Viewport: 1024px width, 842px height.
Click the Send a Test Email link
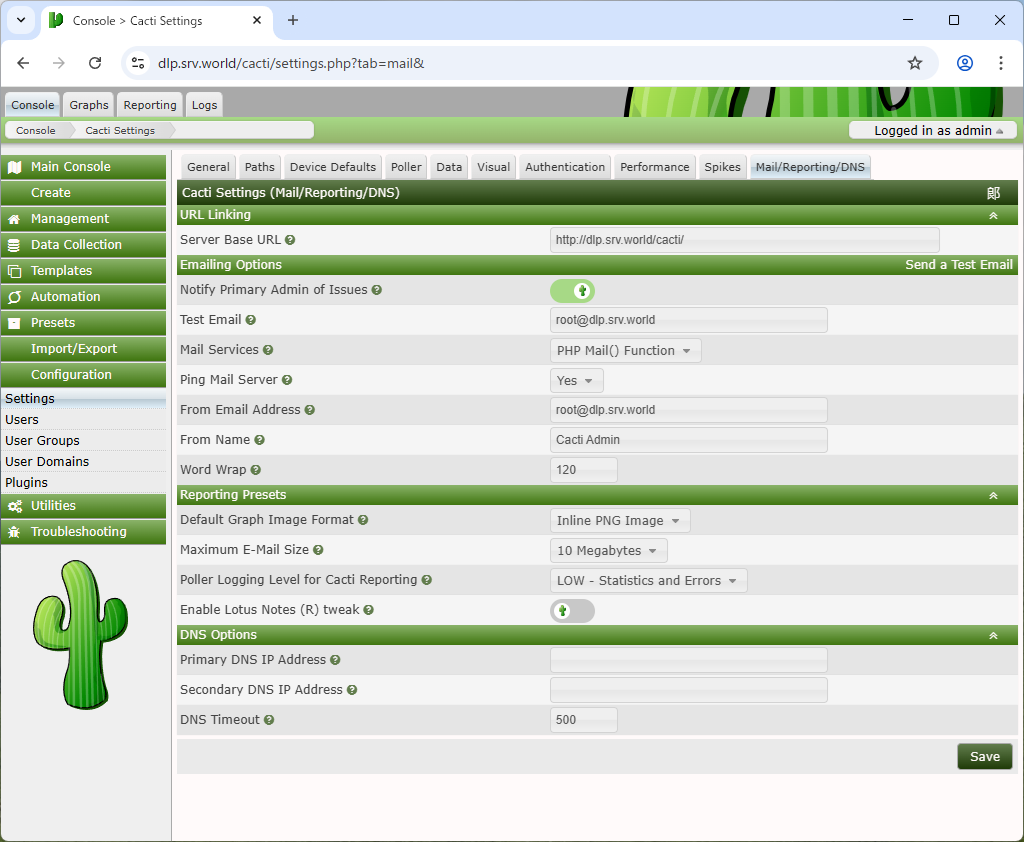point(958,265)
